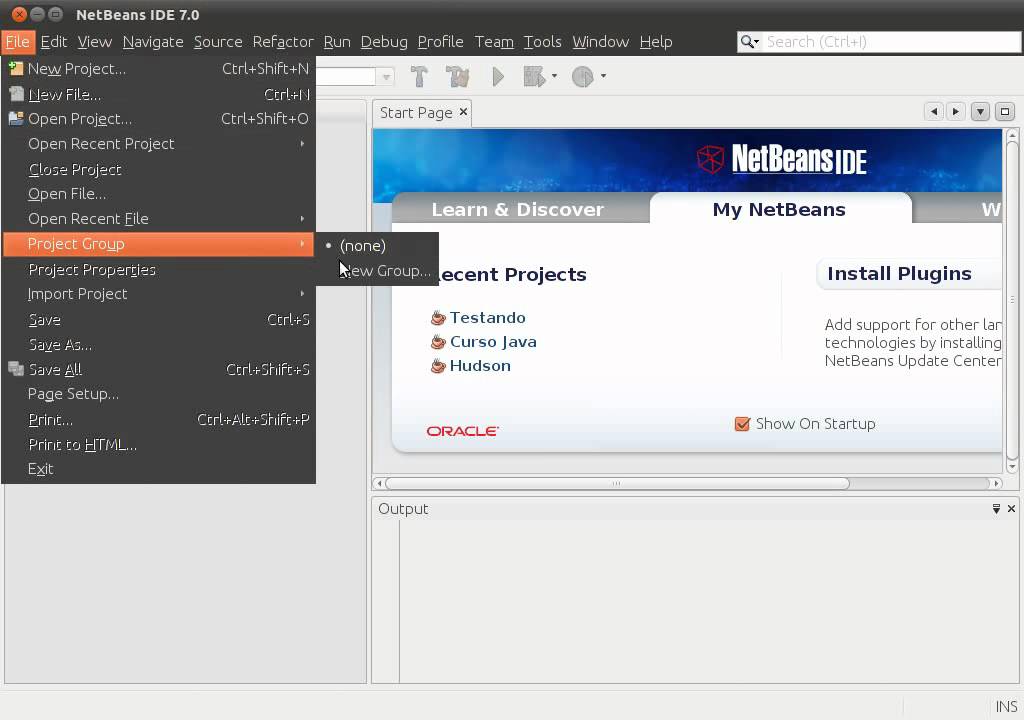Select Page Setup... menu item
Screen dimensions: 1024x720
click(159, 394)
